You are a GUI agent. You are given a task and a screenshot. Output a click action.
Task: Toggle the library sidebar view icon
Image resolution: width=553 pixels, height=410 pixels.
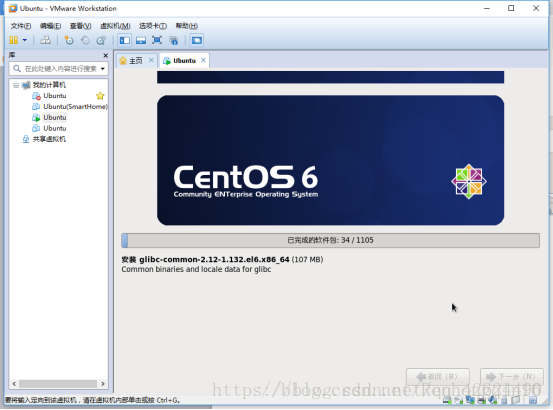[x=124, y=40]
